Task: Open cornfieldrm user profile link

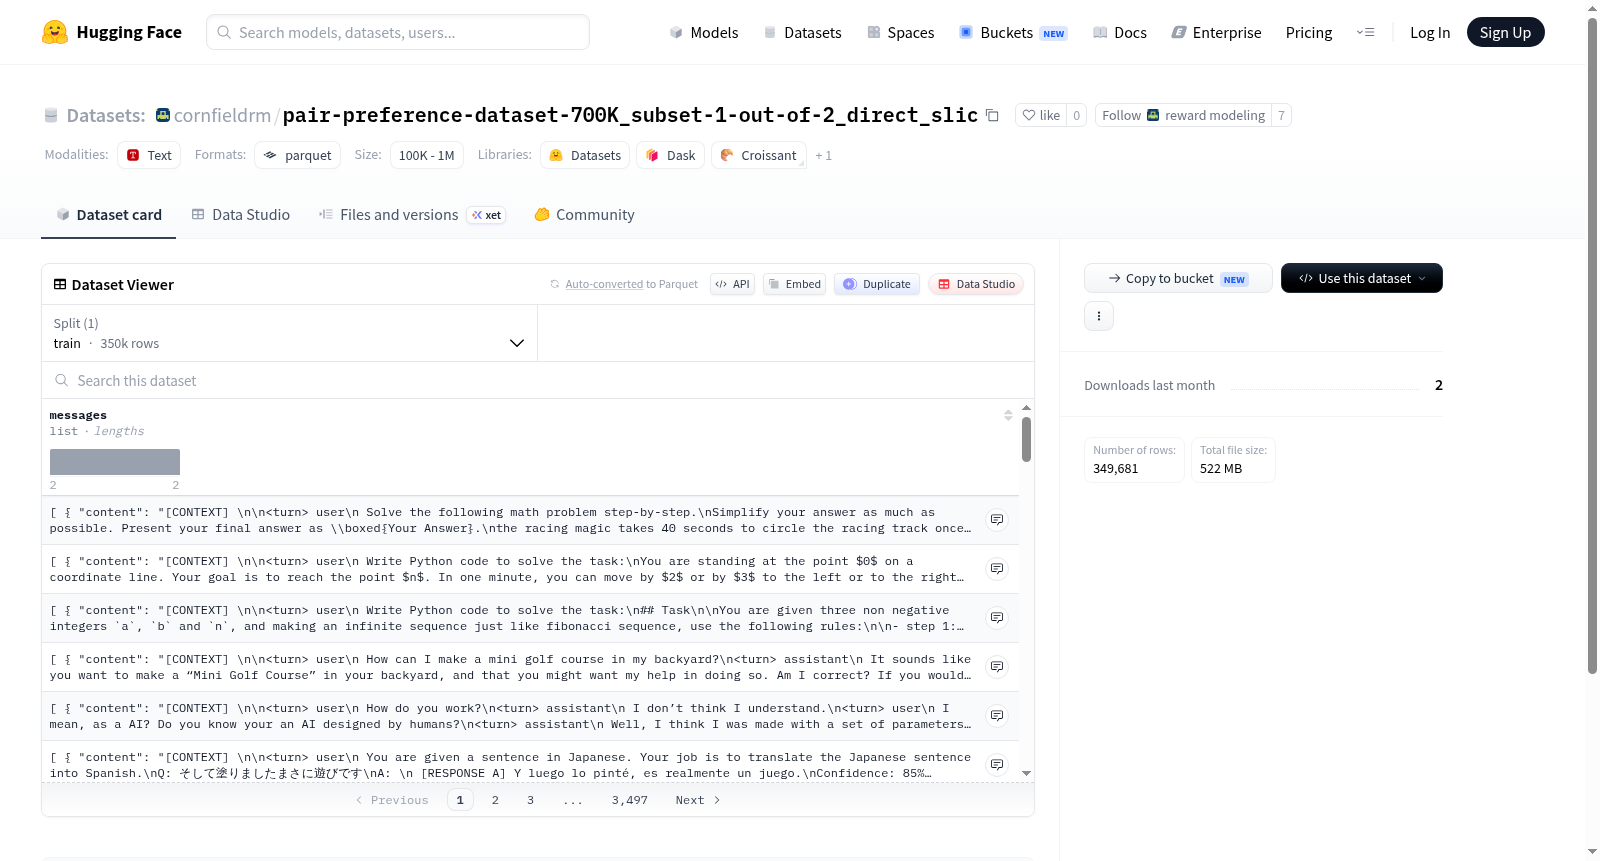Action: coord(222,115)
